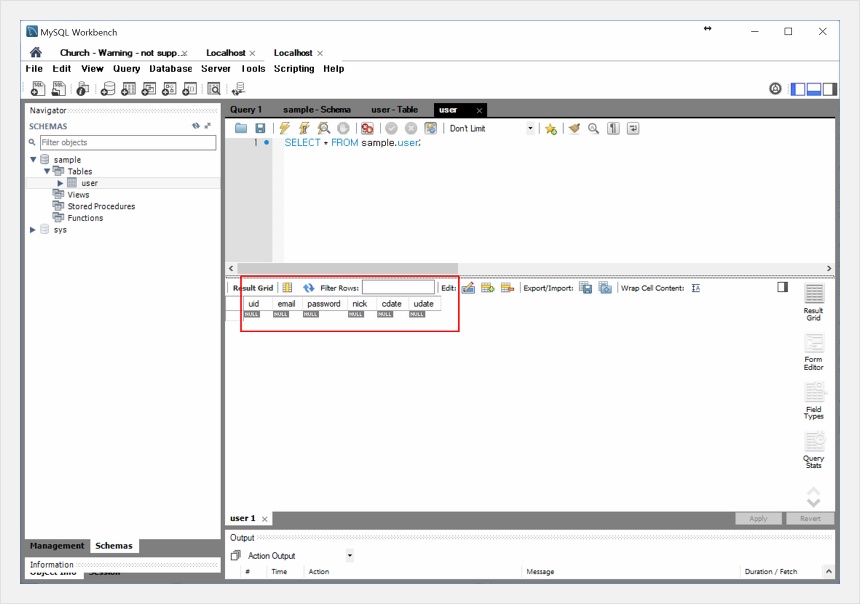The height and width of the screenshot is (604, 860).
Task: Execute the whole SQL script
Action: click(x=285, y=128)
